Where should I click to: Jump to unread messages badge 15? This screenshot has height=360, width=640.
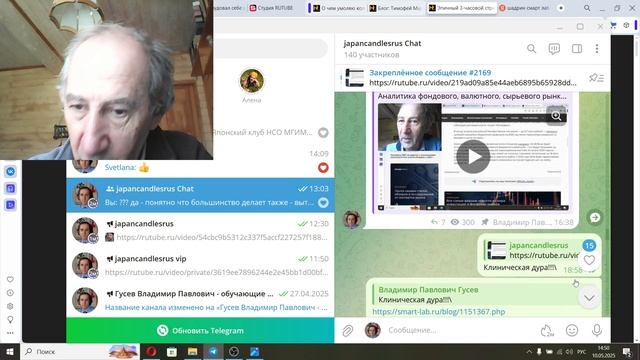pos(589,245)
